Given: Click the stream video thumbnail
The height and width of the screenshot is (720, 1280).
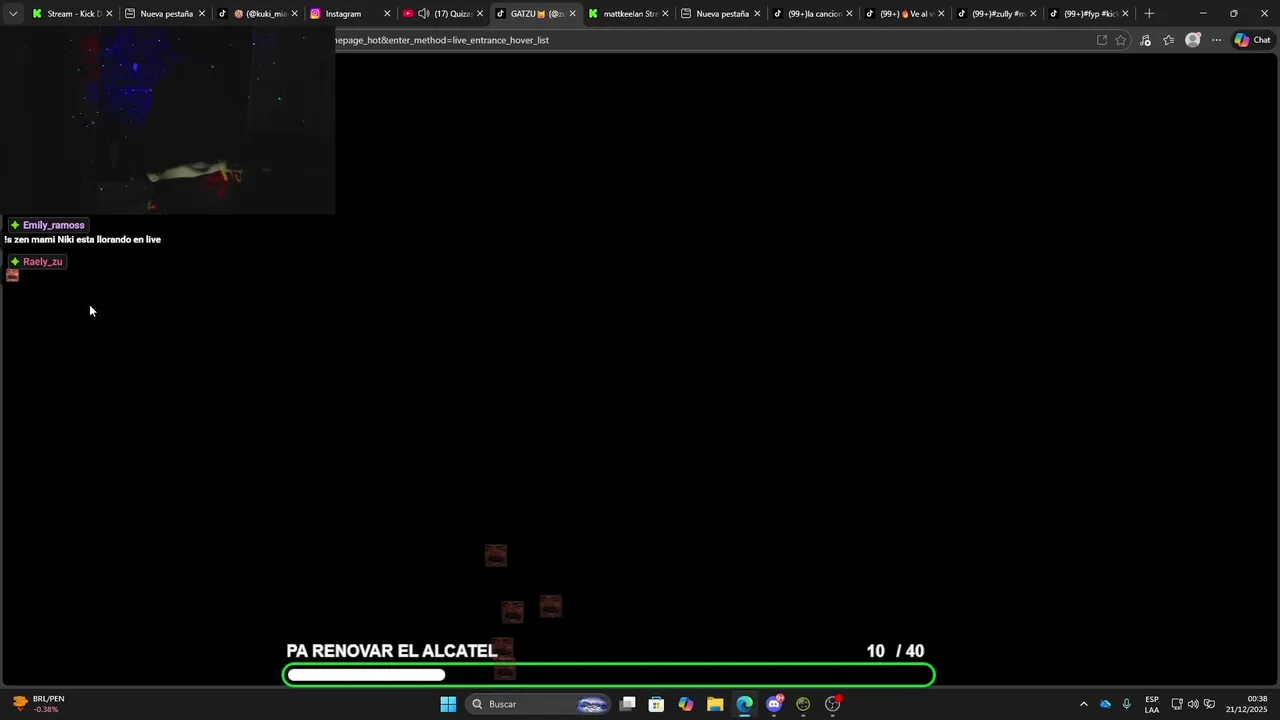Looking at the screenshot, I should click(x=167, y=120).
